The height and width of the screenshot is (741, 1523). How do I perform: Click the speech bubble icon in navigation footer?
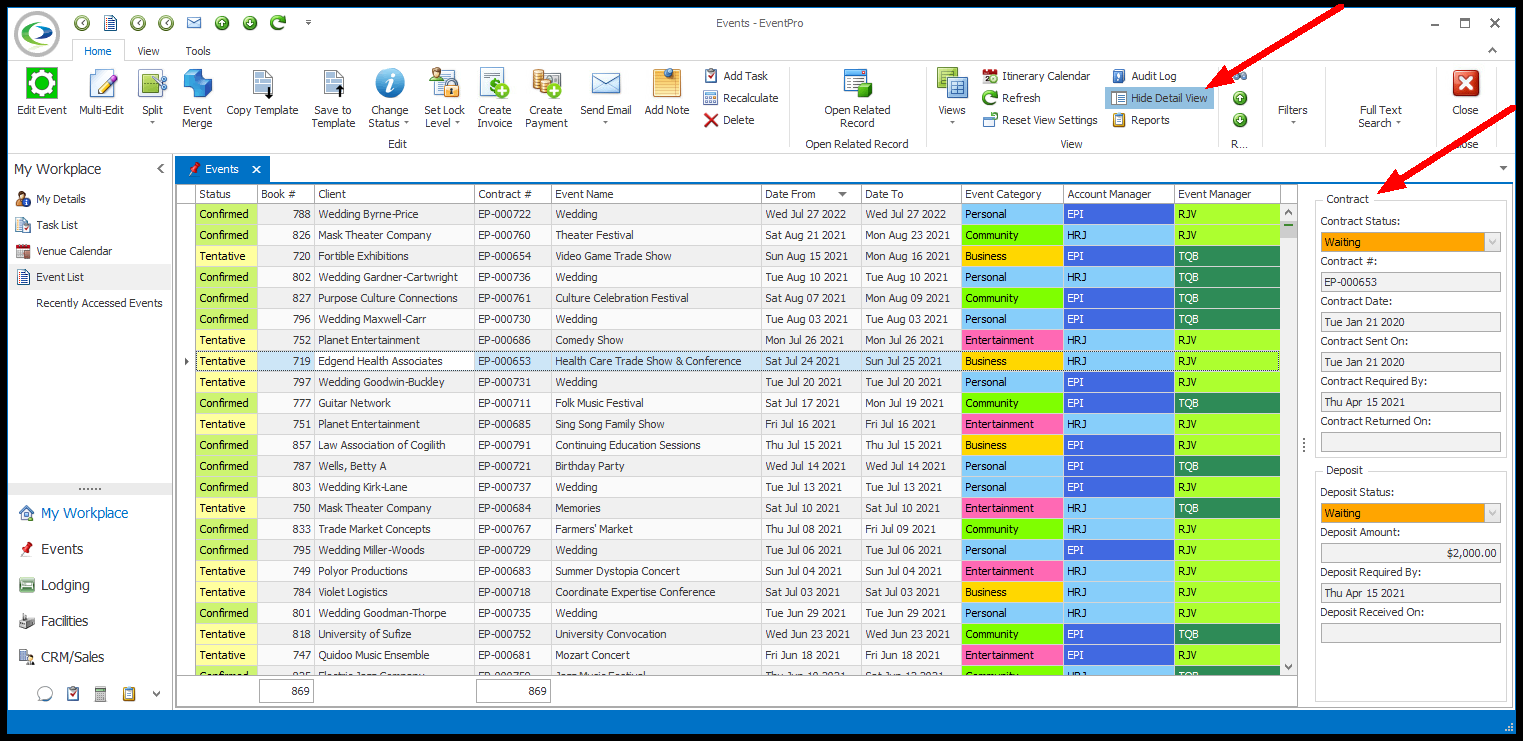click(x=45, y=693)
